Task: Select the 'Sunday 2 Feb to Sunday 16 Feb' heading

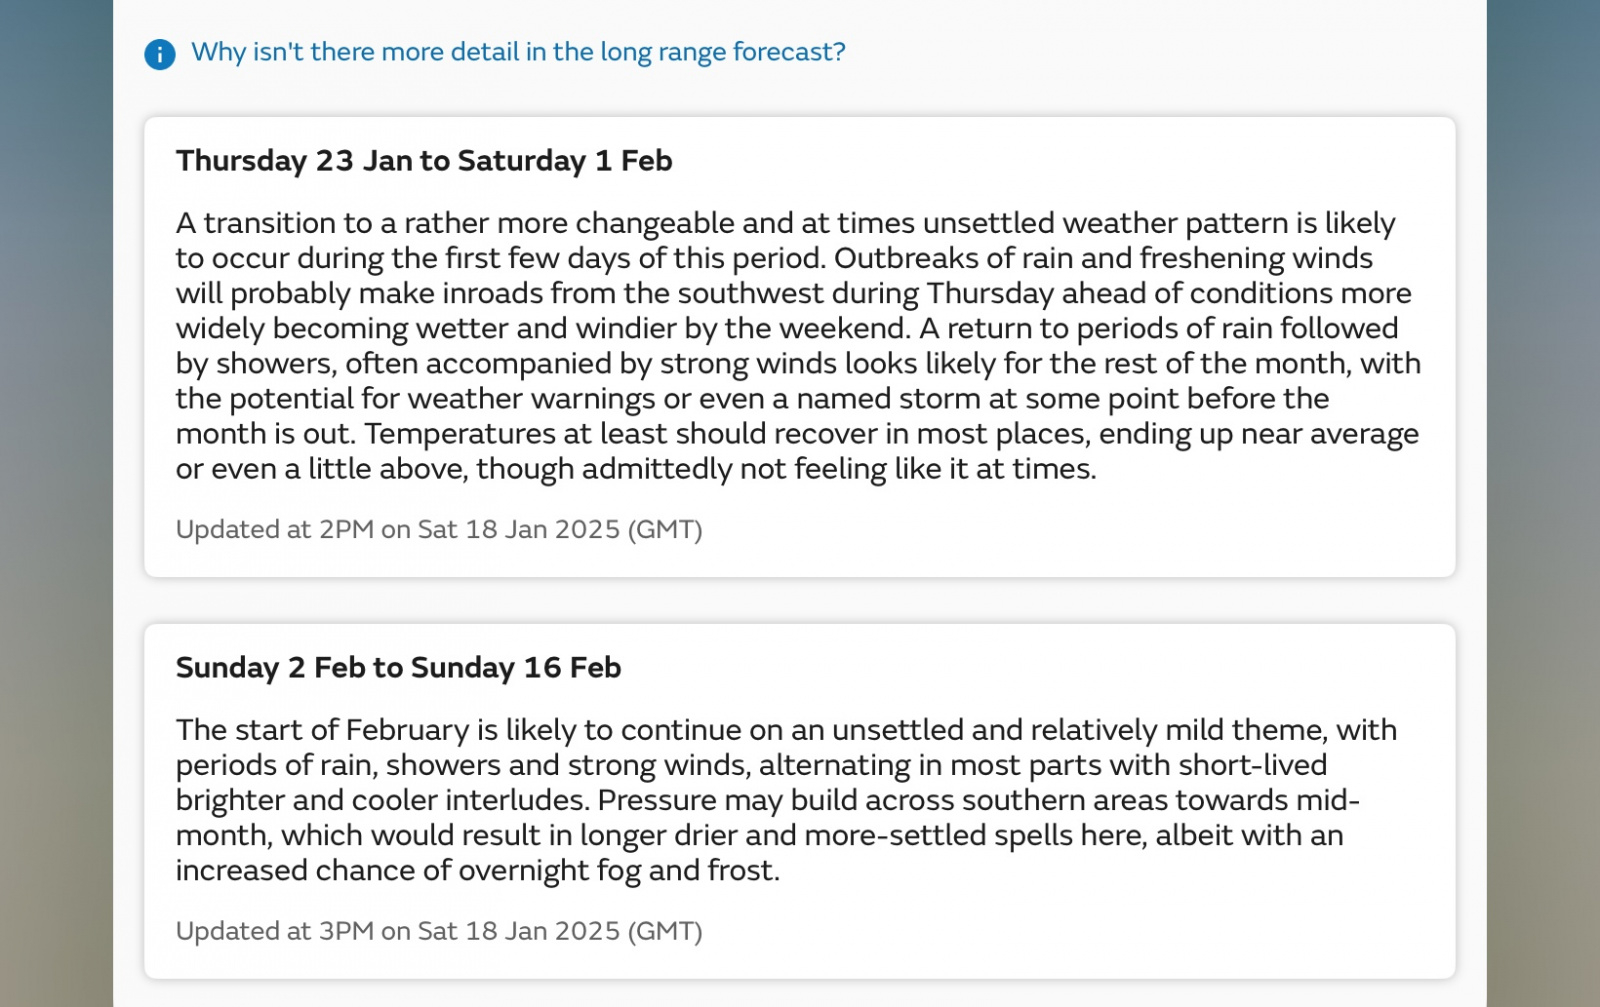Action: click(398, 668)
